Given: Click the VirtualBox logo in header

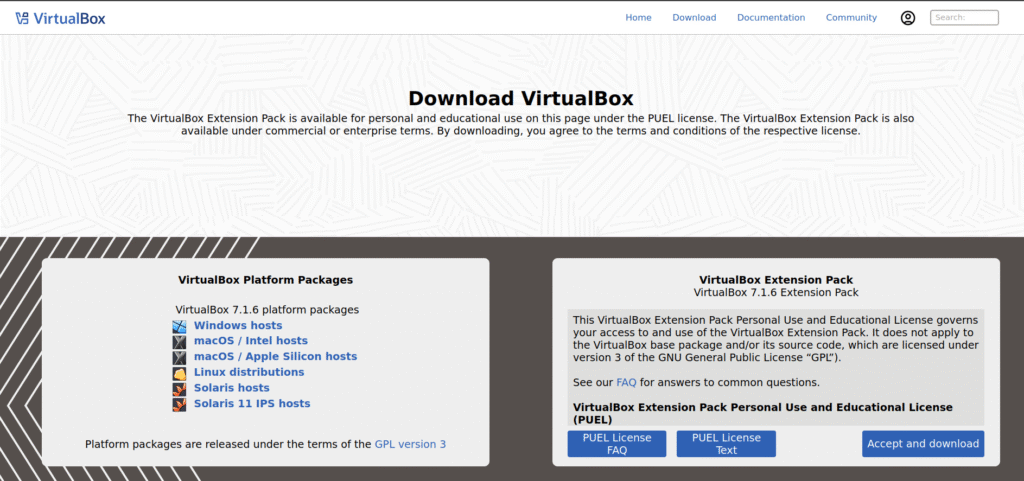Looking at the screenshot, I should (60, 18).
